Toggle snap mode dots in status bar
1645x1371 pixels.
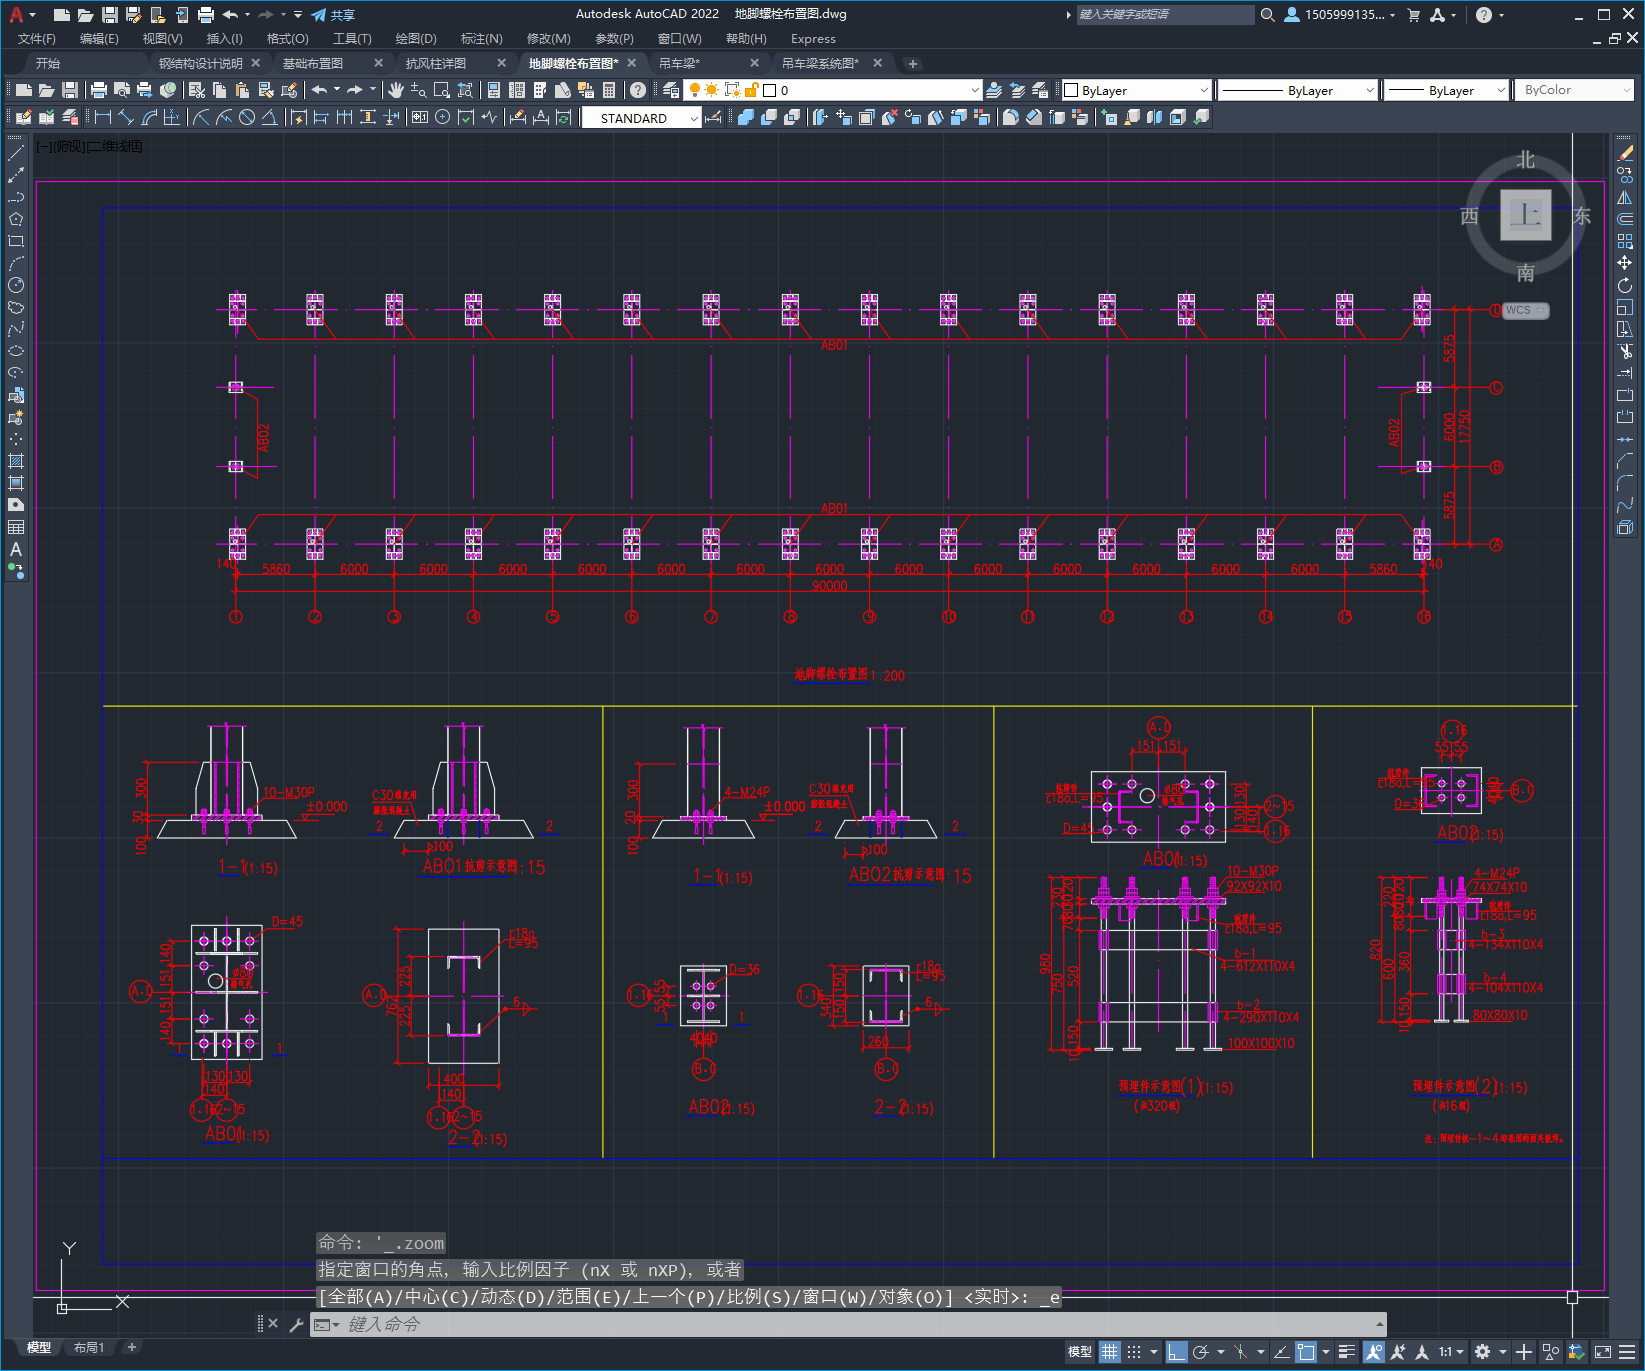pyautogui.click(x=1134, y=1352)
